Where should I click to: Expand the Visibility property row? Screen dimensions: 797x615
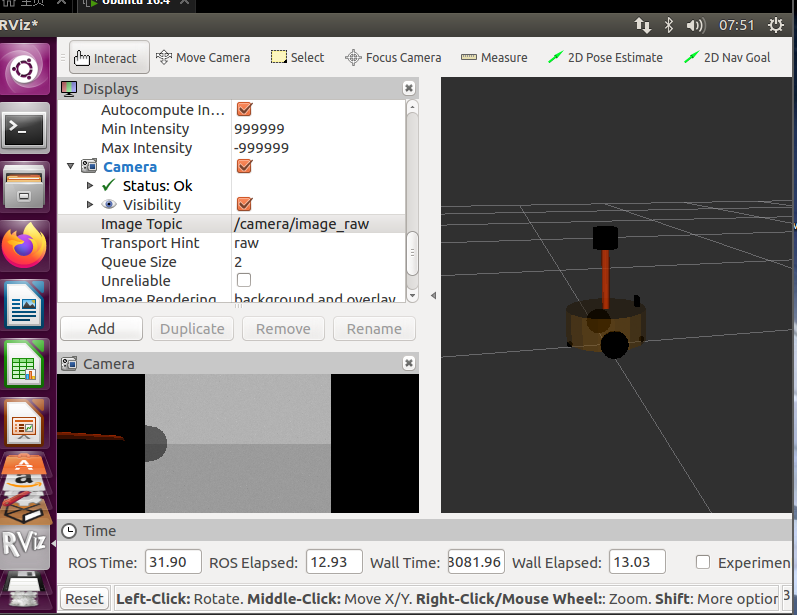[x=91, y=205]
